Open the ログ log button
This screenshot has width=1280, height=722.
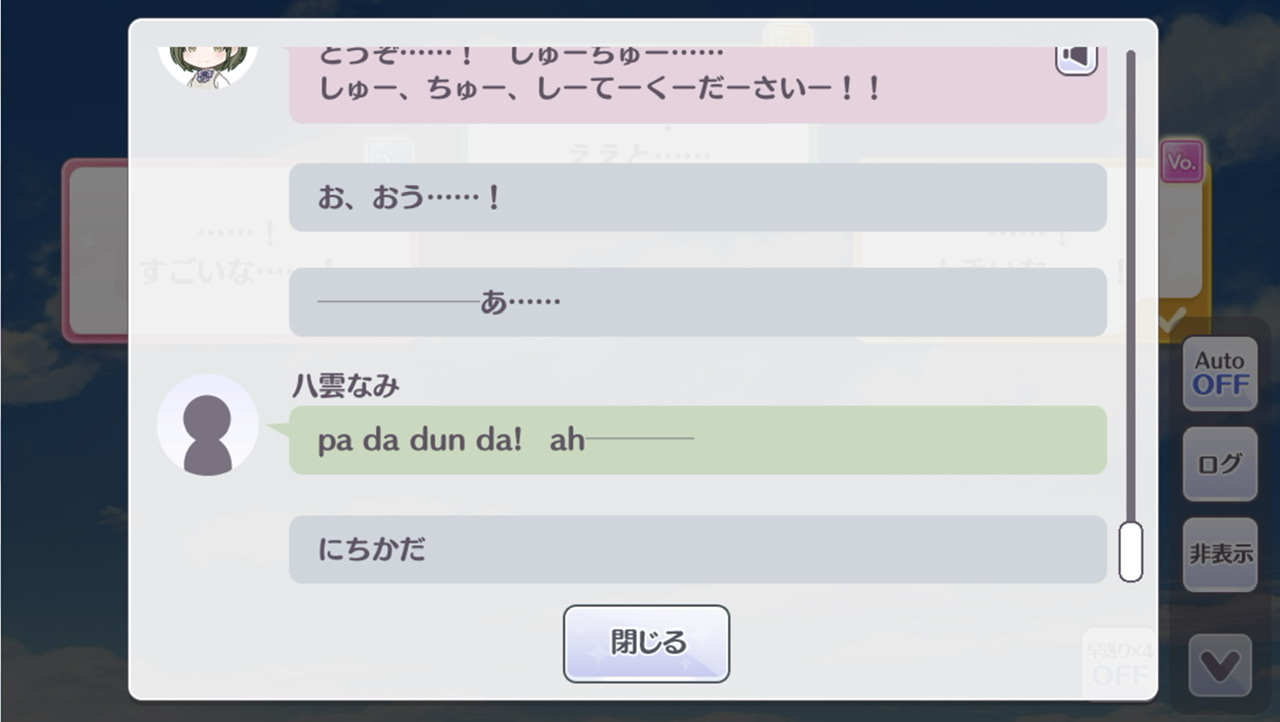(1220, 464)
